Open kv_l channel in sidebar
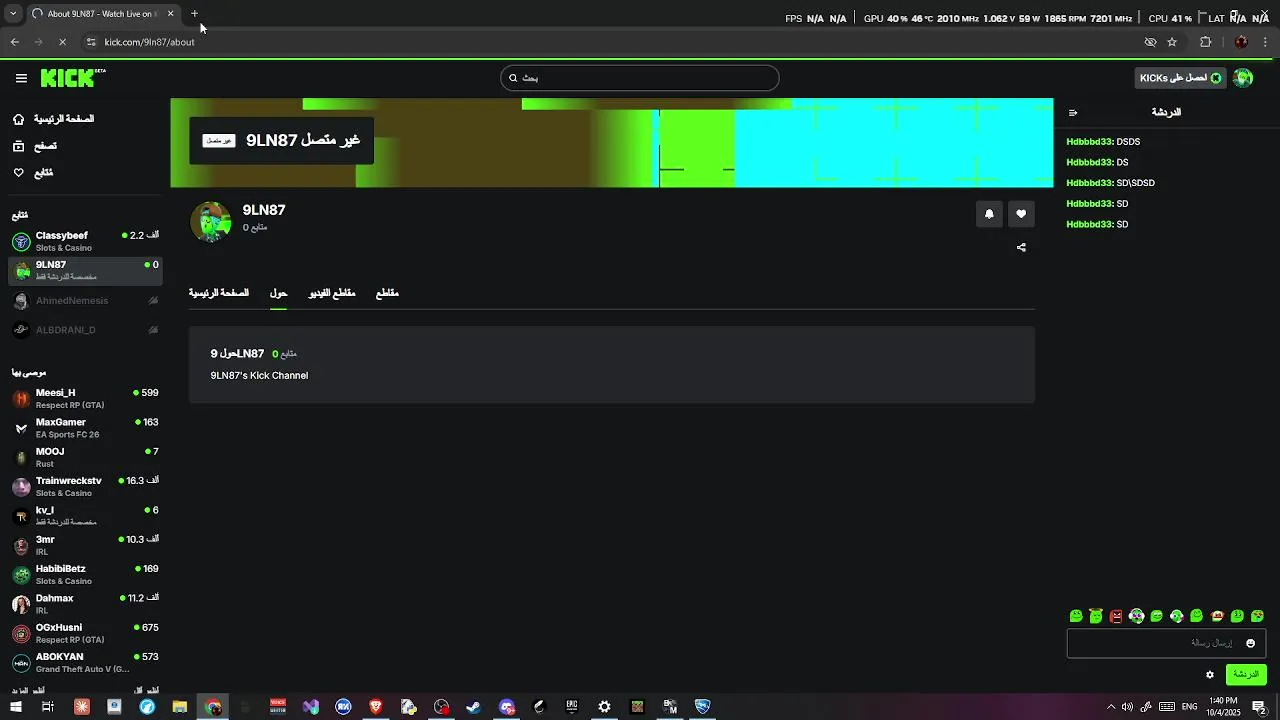Screen dimensions: 1280x720 coord(85,516)
